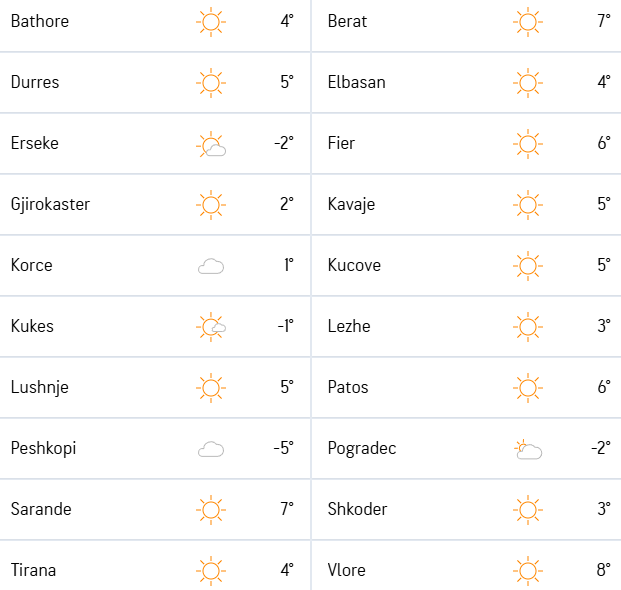The height and width of the screenshot is (590, 621).
Task: Click the partly cloudy icon for Erseke
Action: [211, 144]
